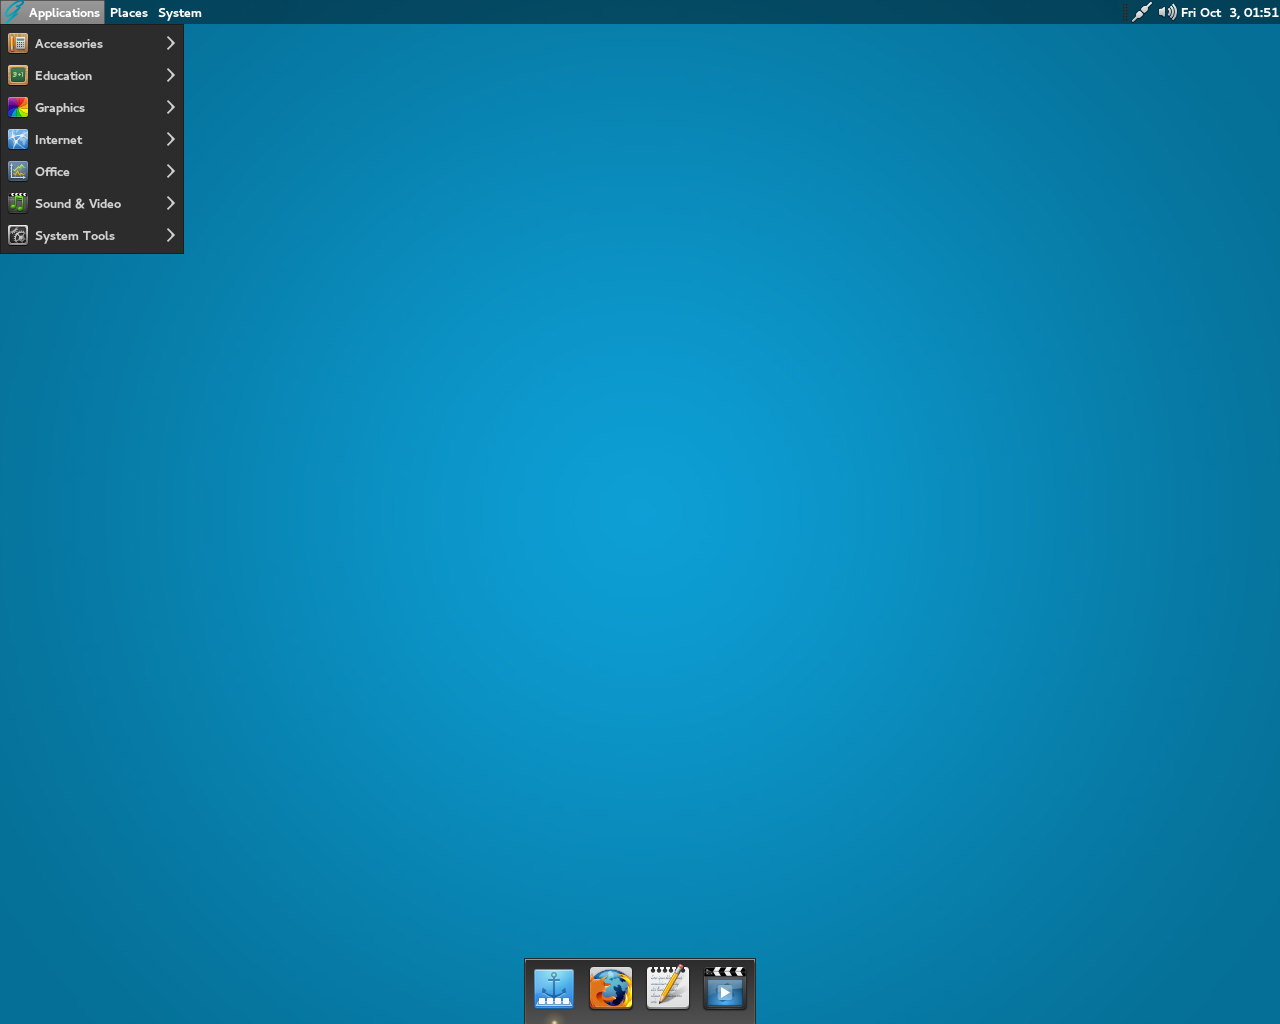Viewport: 1280px width, 1024px height.
Task: Expand the Internet submenu arrow
Action: [x=170, y=139]
